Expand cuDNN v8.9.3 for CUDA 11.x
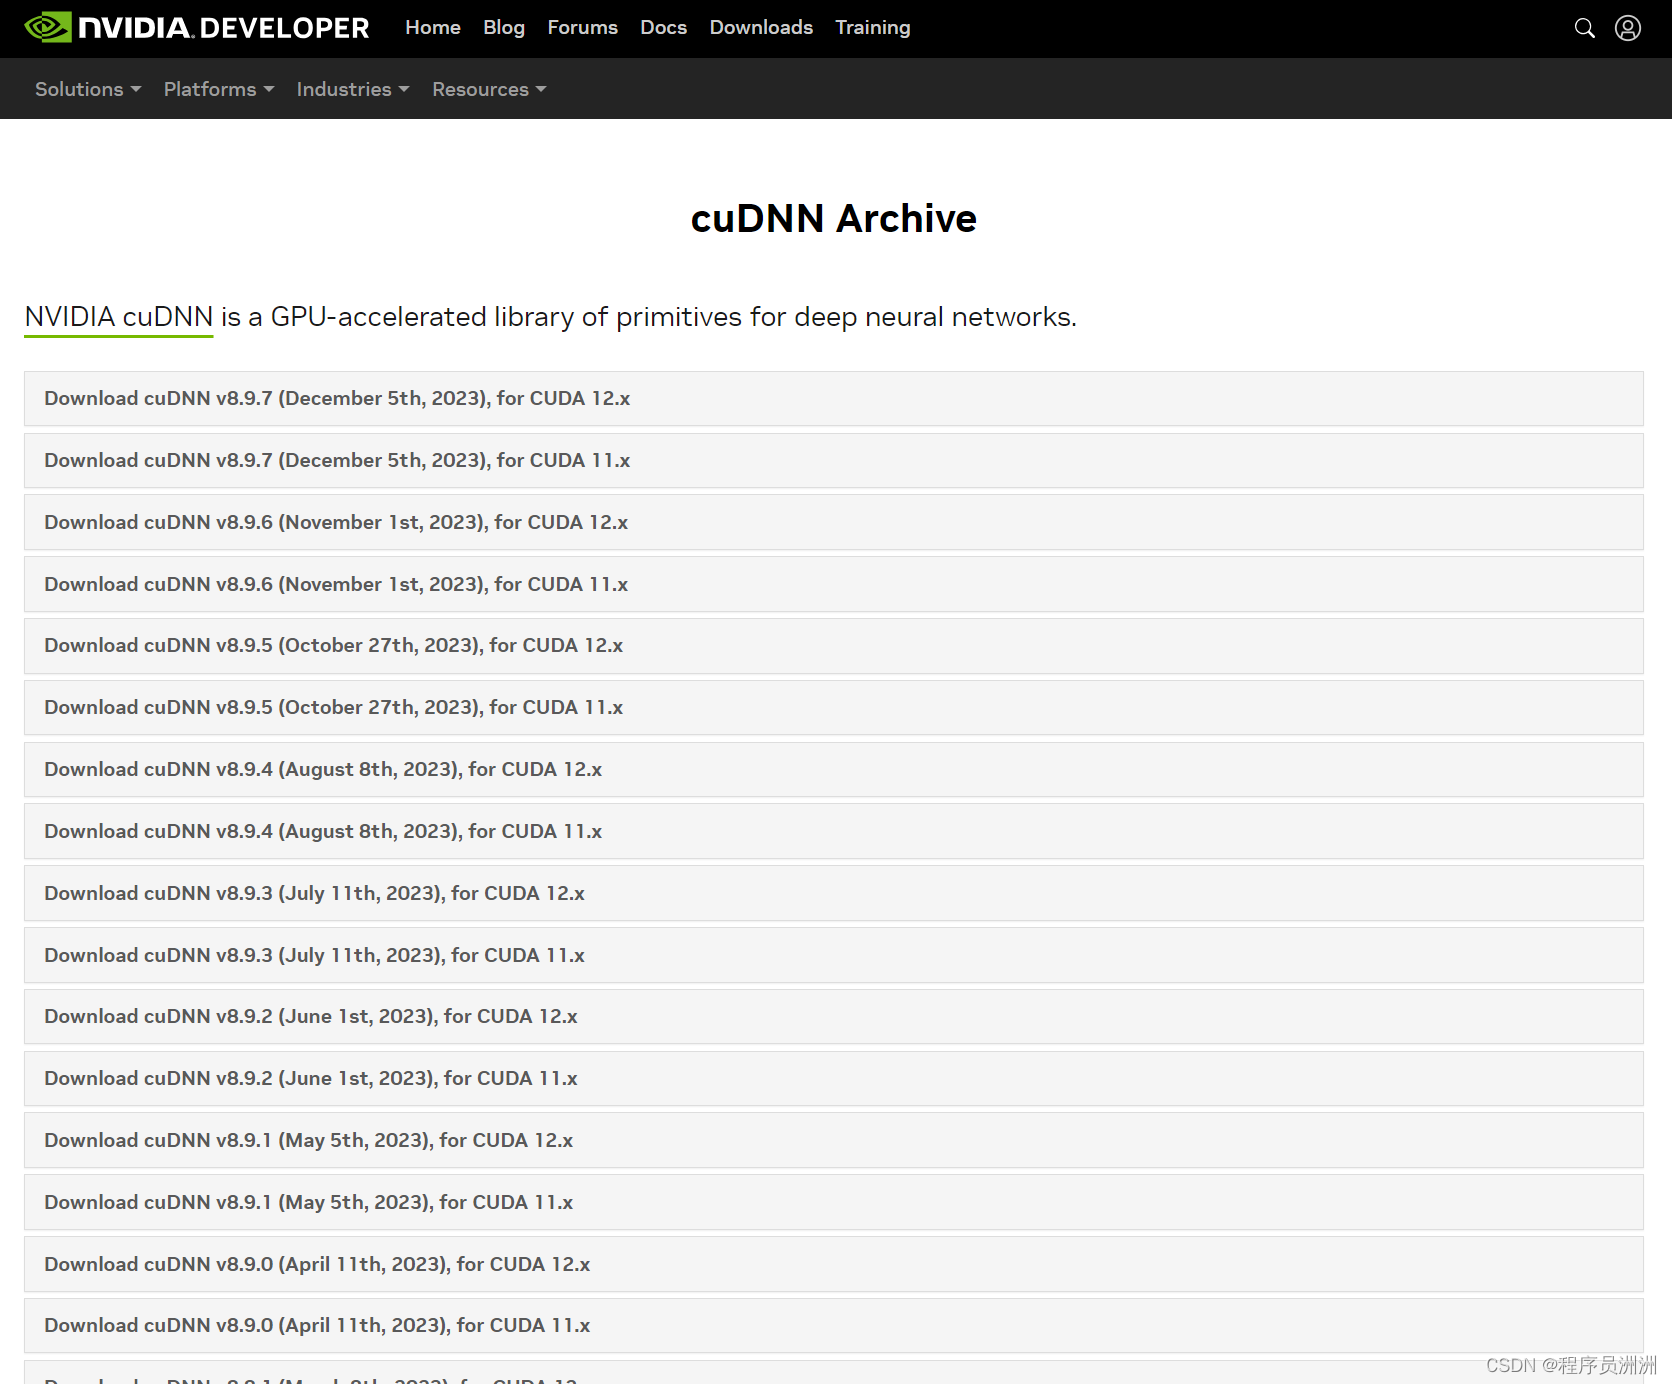This screenshot has width=1672, height=1384. click(x=834, y=955)
